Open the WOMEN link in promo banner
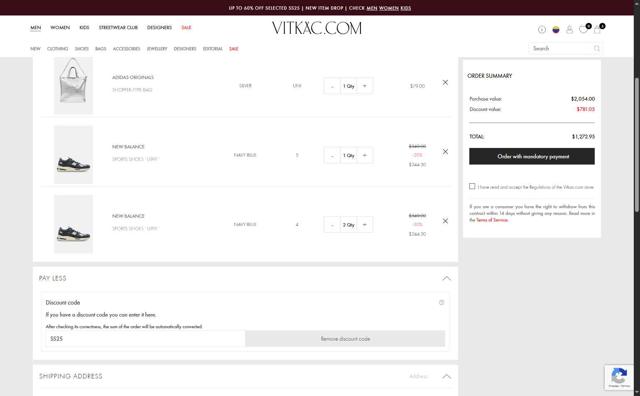 coord(389,8)
